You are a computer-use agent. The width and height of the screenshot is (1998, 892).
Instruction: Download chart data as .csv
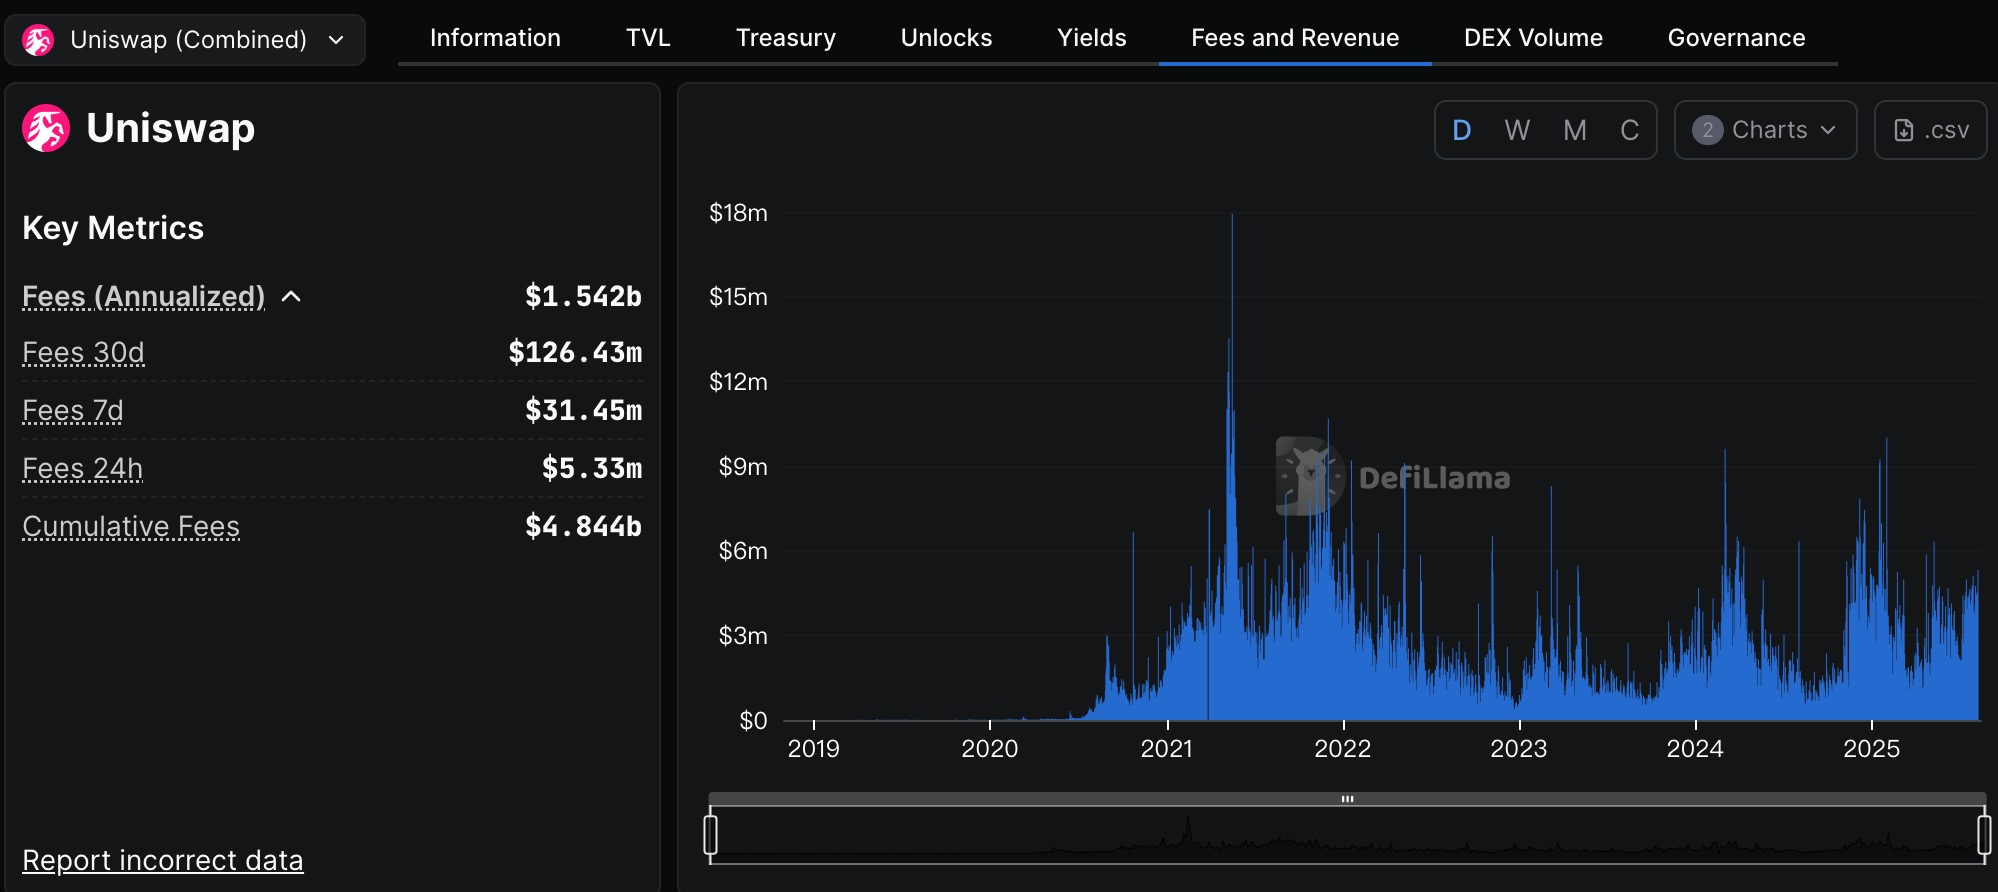(x=1930, y=130)
